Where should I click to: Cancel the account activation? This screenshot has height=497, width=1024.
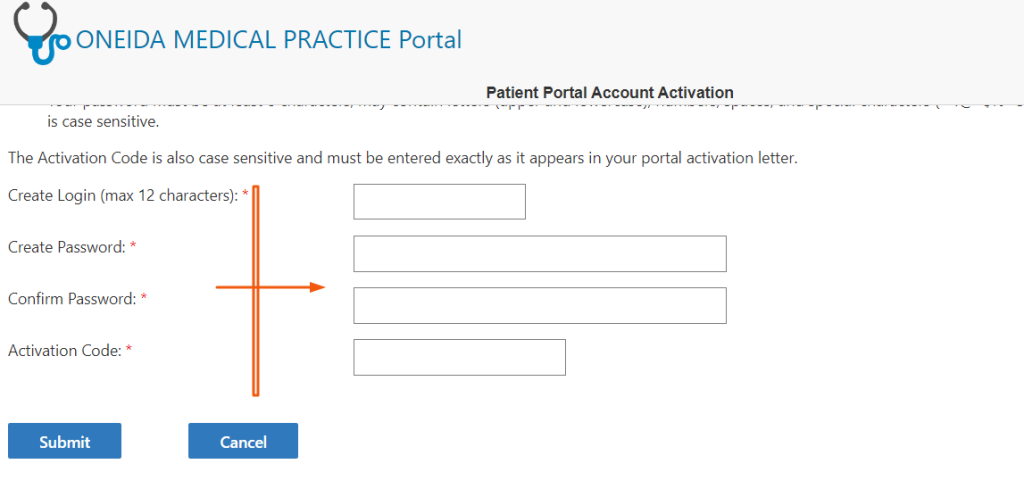tap(243, 441)
